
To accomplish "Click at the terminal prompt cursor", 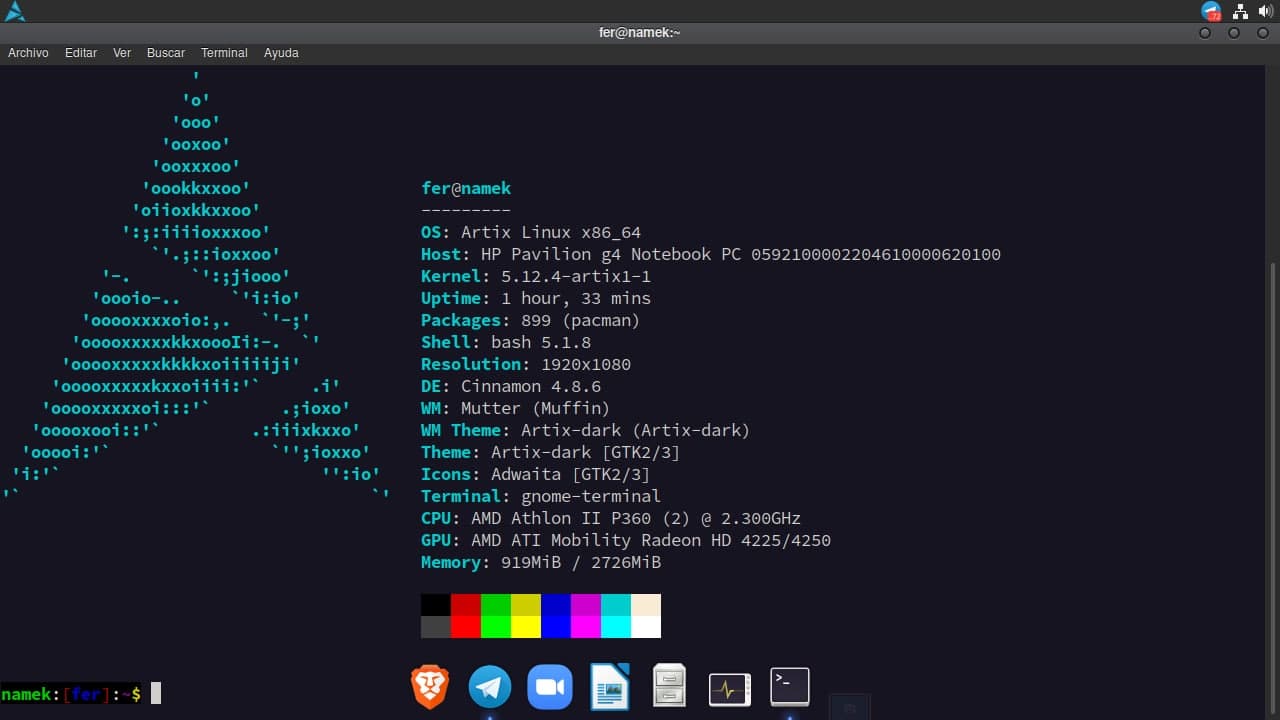I will (x=156, y=694).
